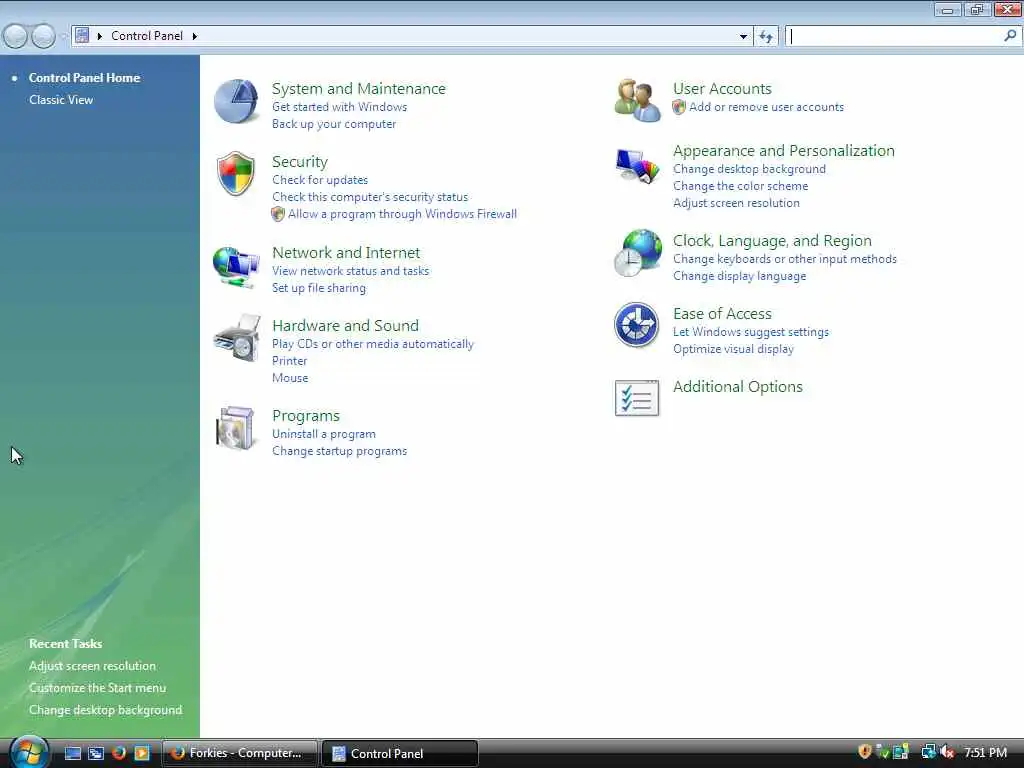
Task: Click the User Accounts people icon
Action: (x=637, y=100)
